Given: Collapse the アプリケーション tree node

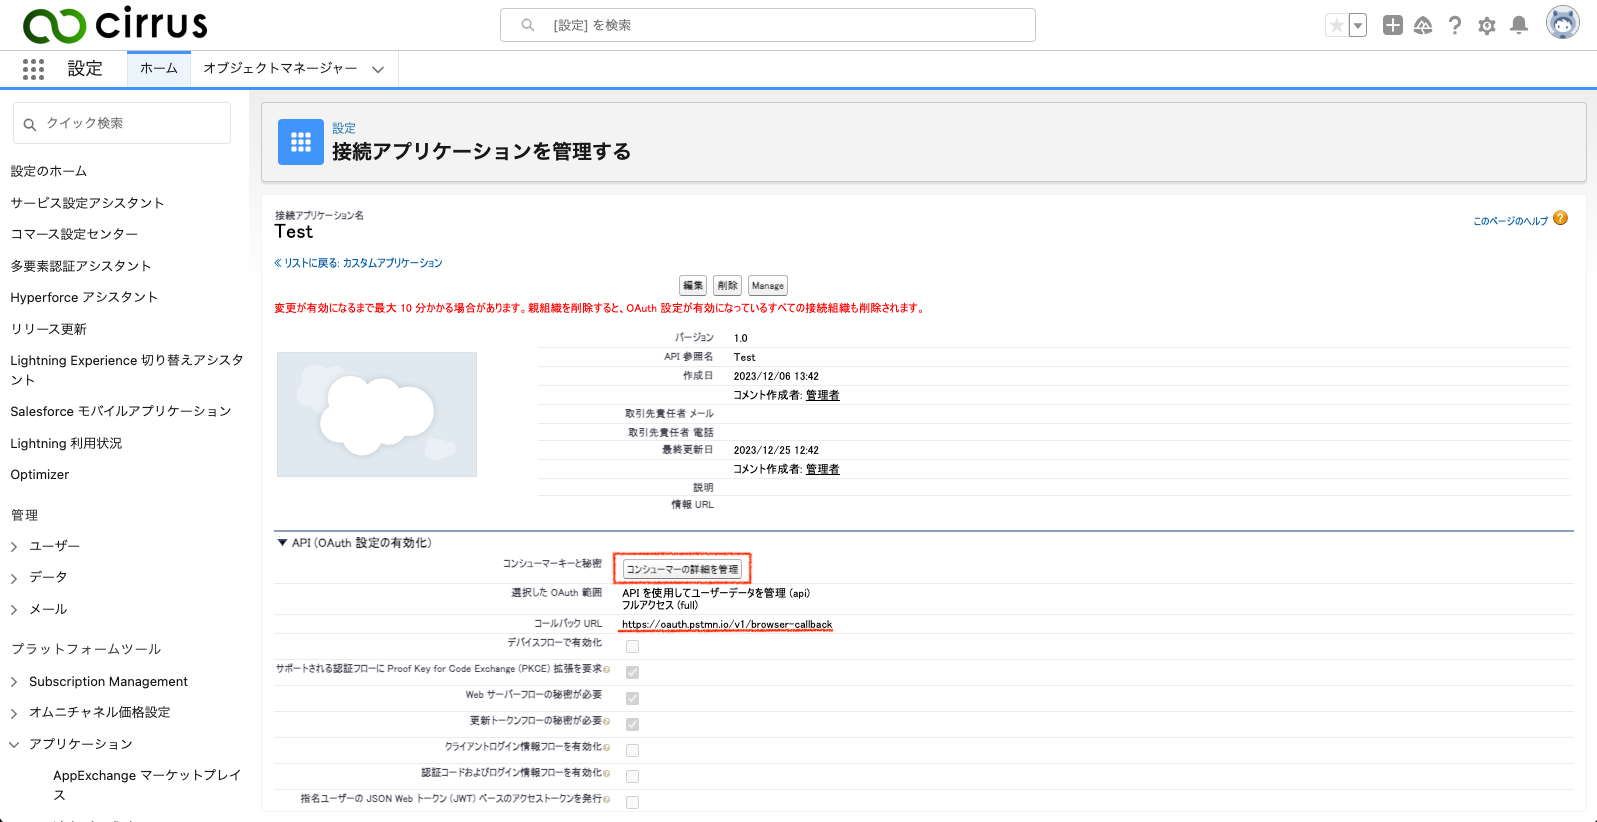Looking at the screenshot, I should click(14, 745).
